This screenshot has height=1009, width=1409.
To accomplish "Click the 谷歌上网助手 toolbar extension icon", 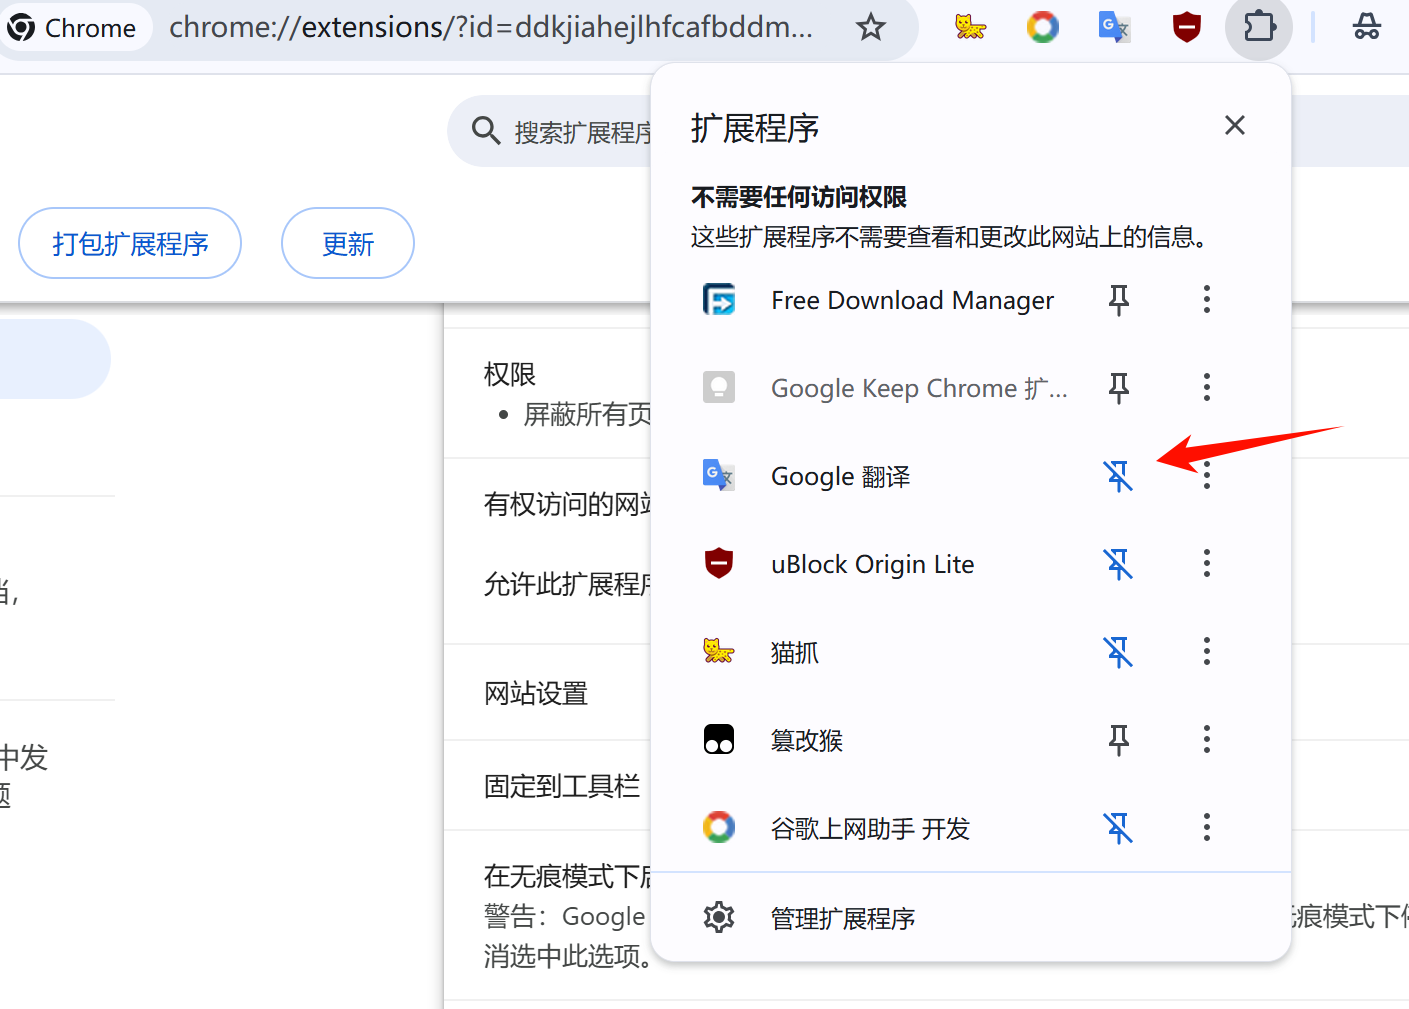I will [1042, 27].
